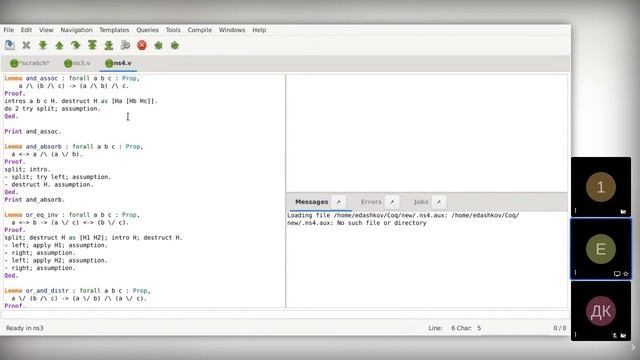
Task: Click the close buffer X icon
Action: [x=26, y=45]
